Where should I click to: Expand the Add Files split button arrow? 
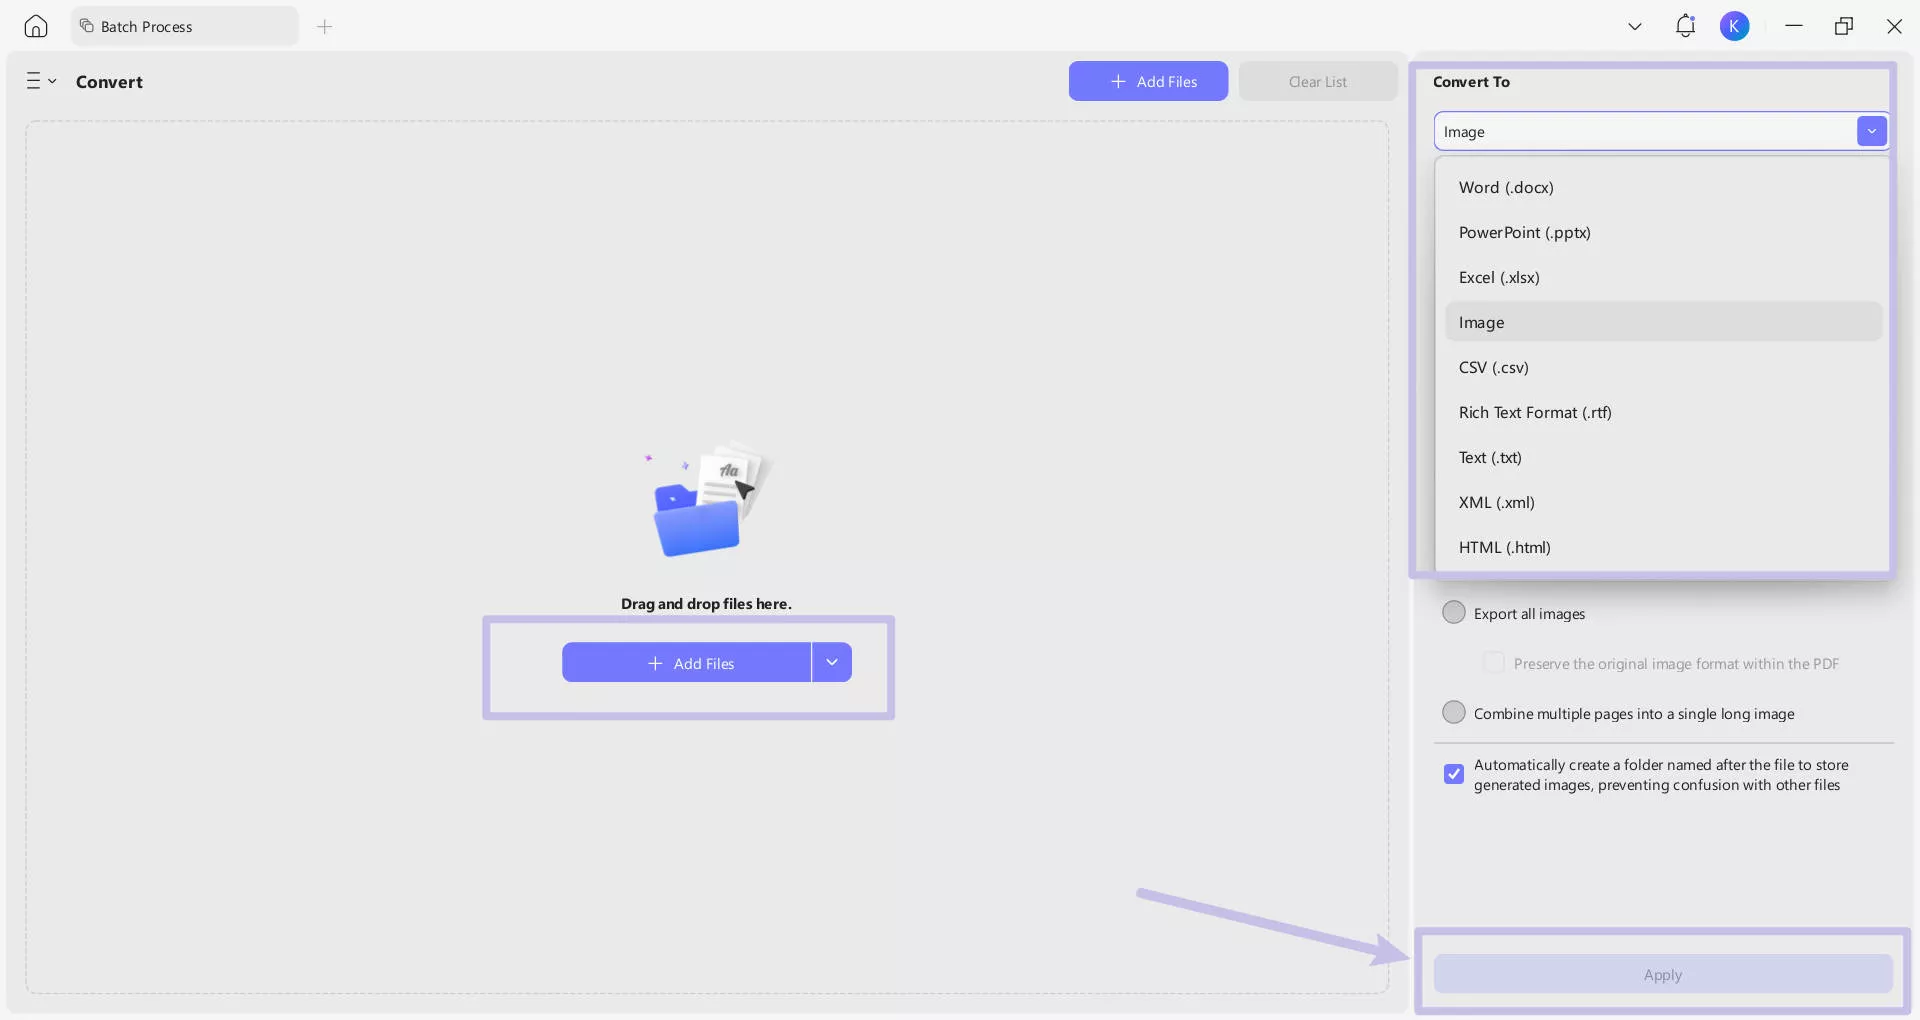coord(832,662)
